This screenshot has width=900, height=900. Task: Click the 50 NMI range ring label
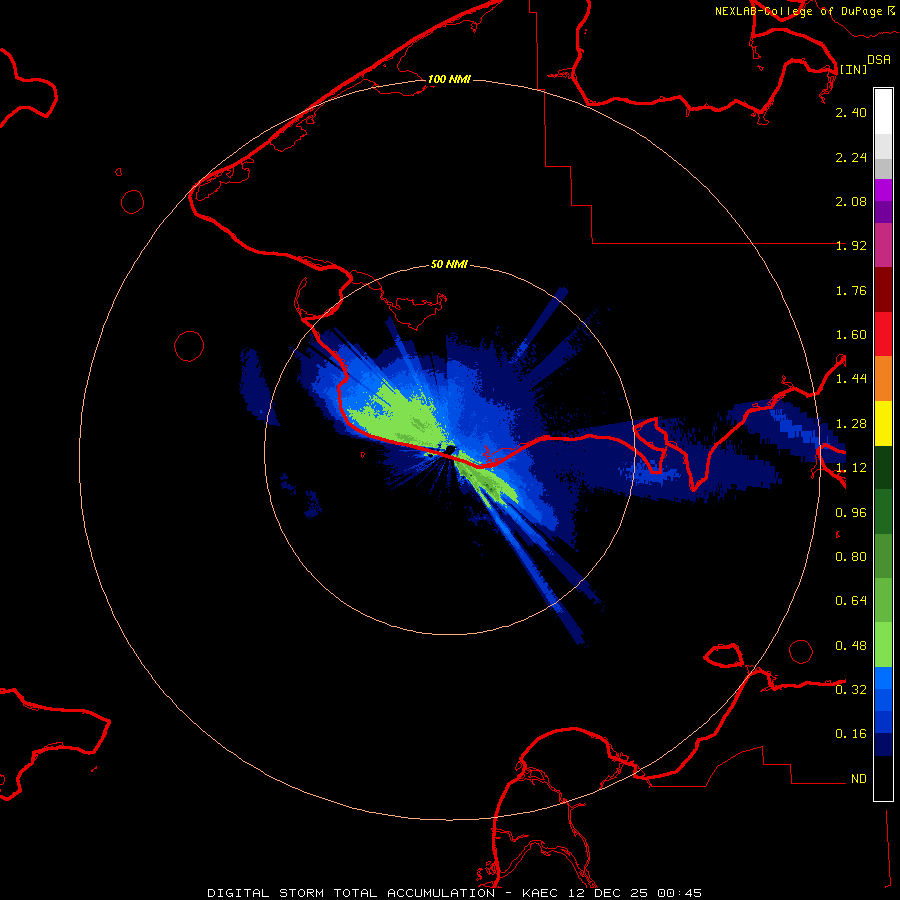(449, 264)
